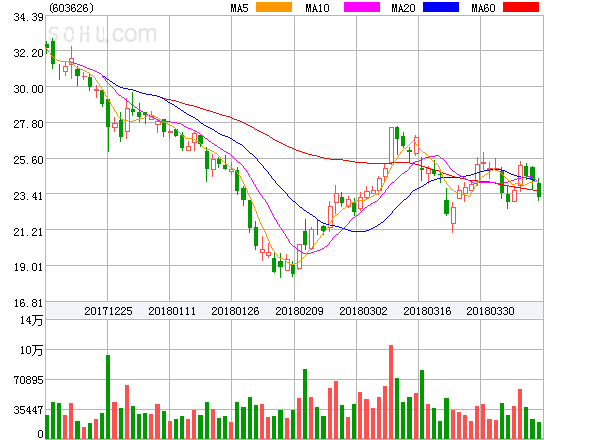Click the MA20 legend label
Viewport: 600px width, 440px height.
403,8
